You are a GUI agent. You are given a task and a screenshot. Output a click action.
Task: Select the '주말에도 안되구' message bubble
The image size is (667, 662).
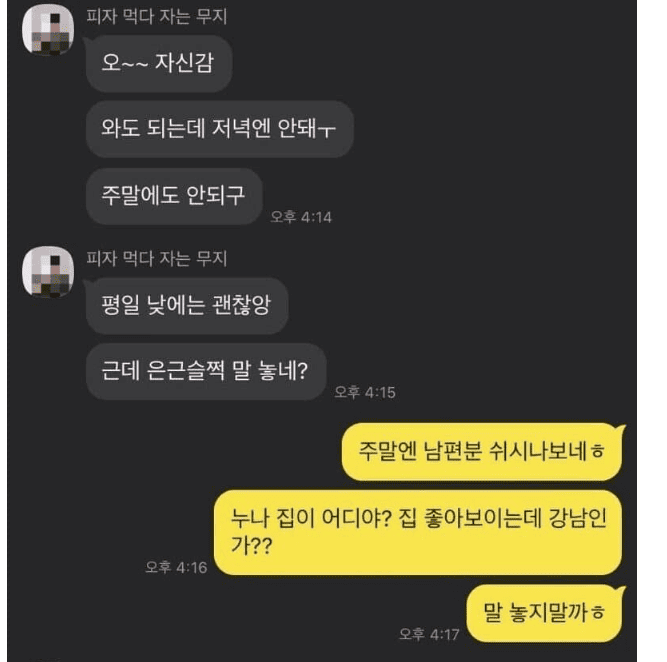pyautogui.click(x=174, y=196)
